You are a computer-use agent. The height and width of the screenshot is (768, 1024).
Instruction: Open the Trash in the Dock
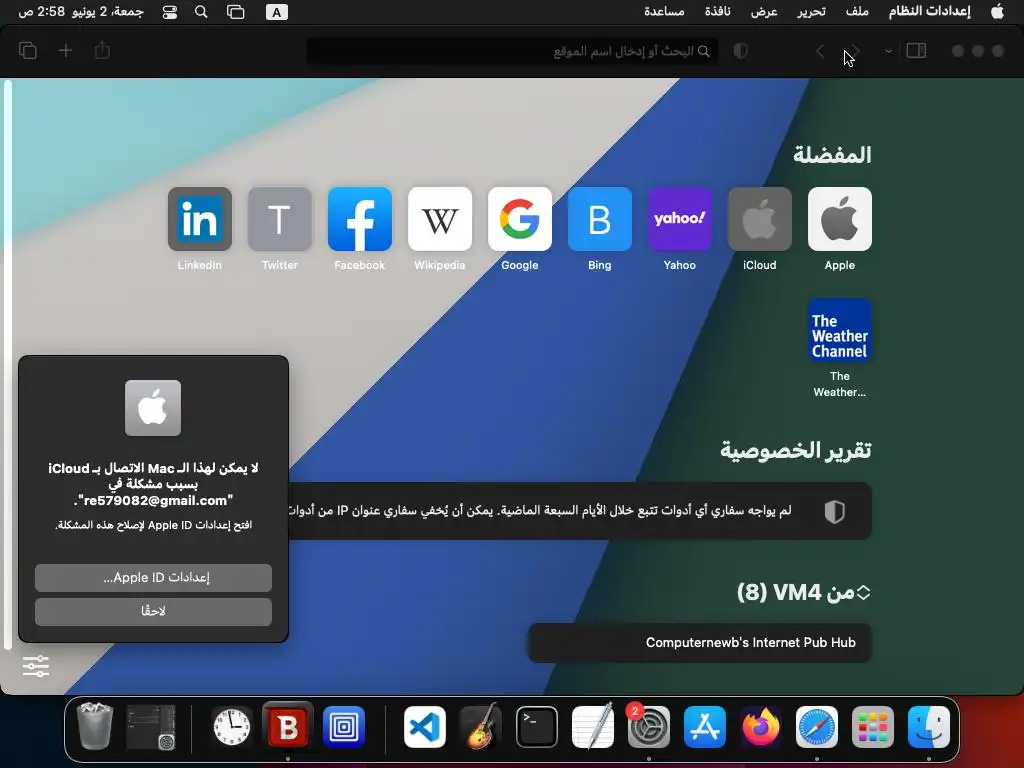[95, 727]
